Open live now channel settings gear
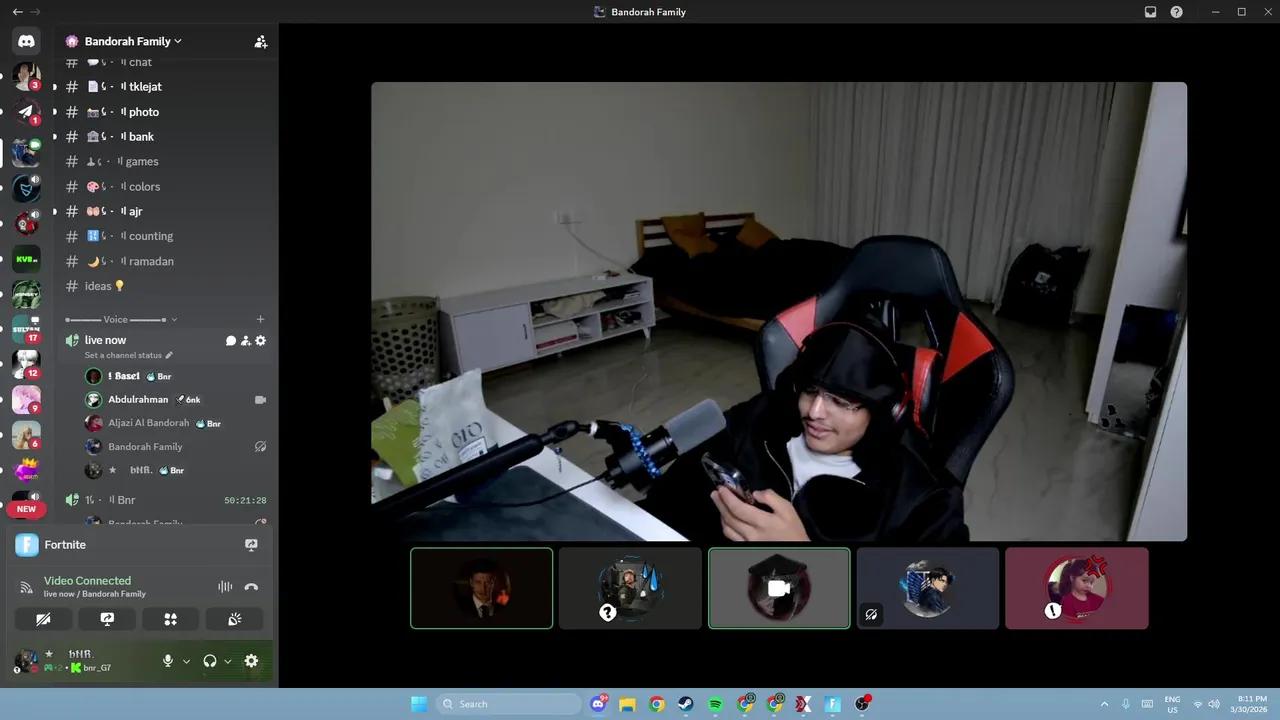Screen dimensions: 1280x720 coord(261,341)
